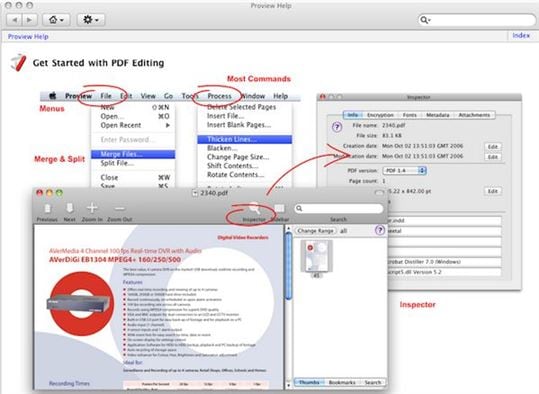Focus the search field in the 2340.pdf window
Viewport: 539px width, 394px height.
point(339,208)
